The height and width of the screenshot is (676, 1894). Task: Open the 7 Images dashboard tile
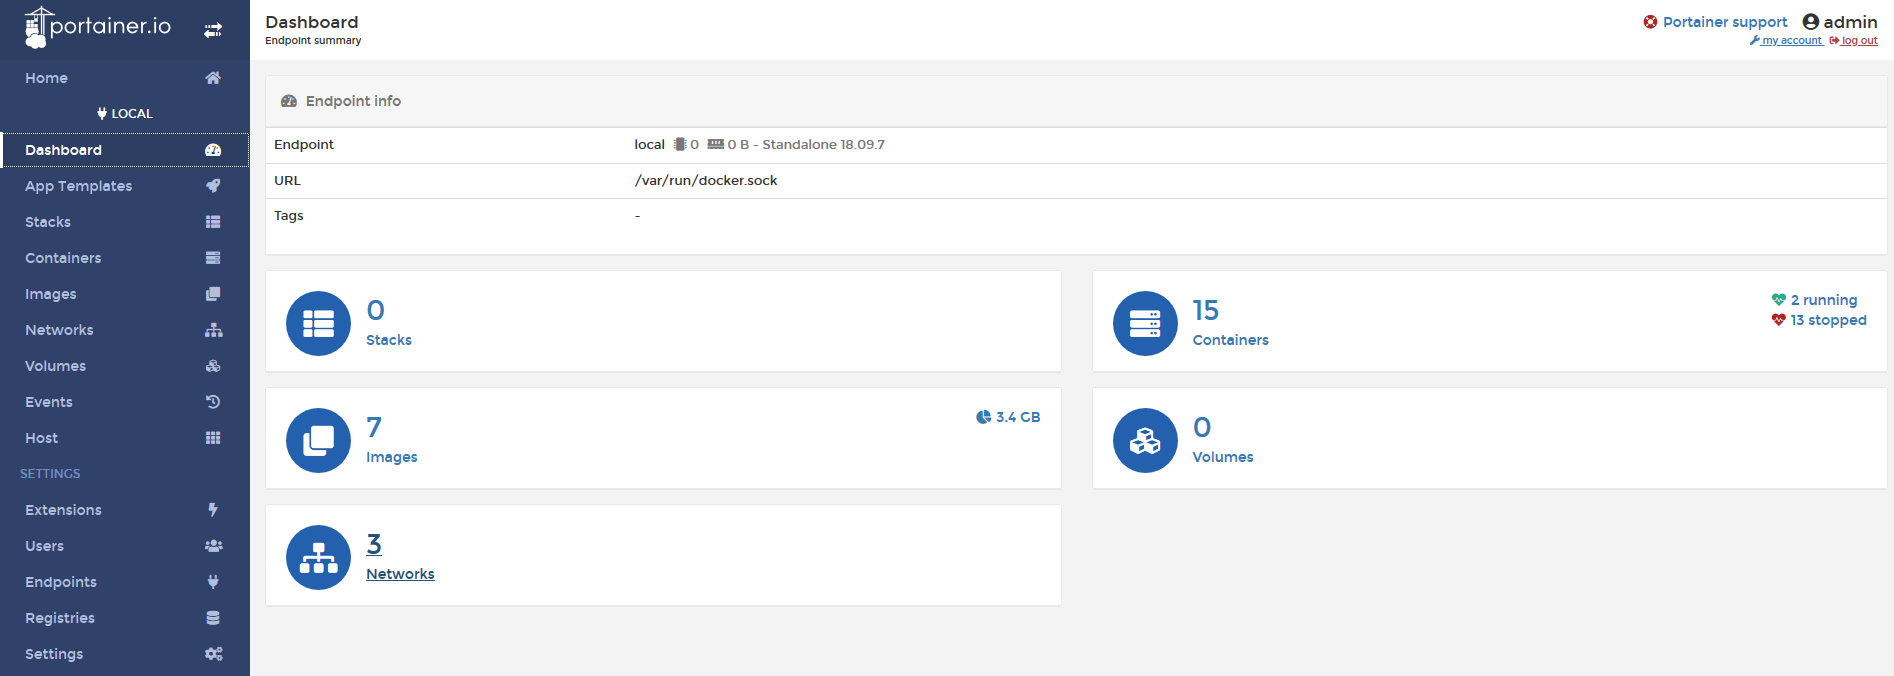pyautogui.click(x=663, y=438)
